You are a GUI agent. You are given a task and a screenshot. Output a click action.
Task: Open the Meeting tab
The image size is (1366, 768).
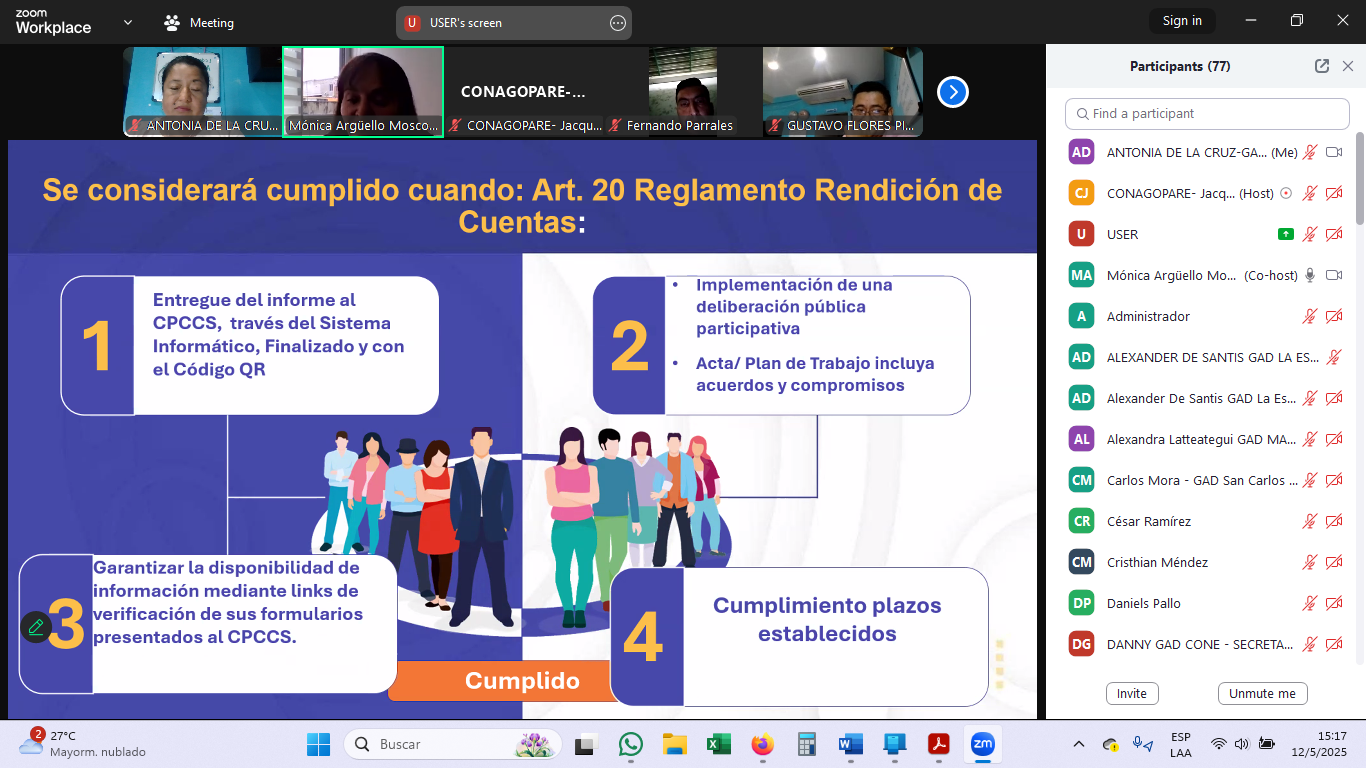coord(199,22)
